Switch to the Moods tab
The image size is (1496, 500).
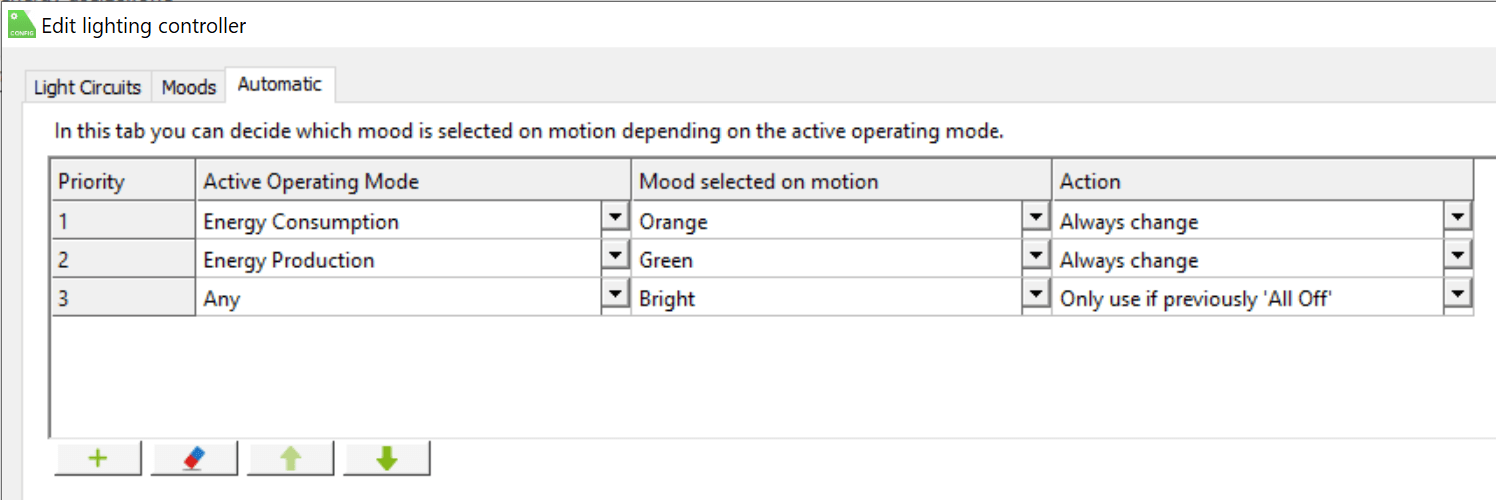pos(189,87)
